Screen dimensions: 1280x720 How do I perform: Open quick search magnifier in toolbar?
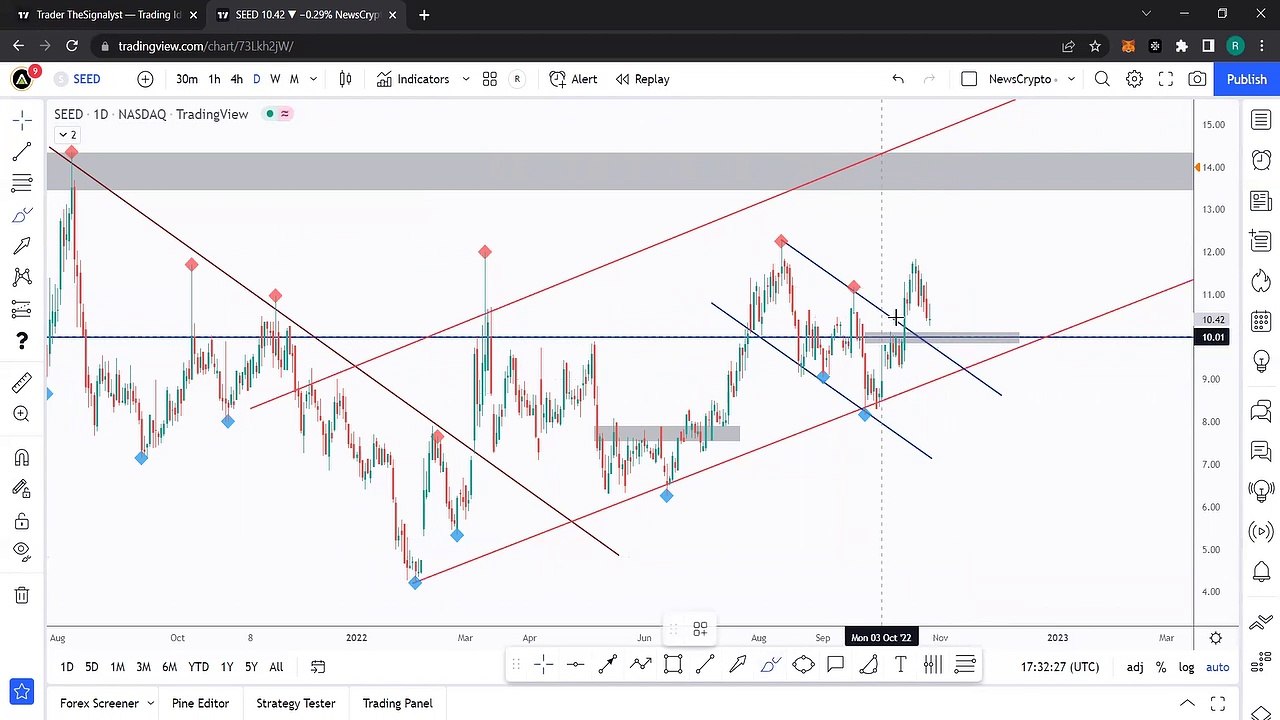pos(1102,79)
